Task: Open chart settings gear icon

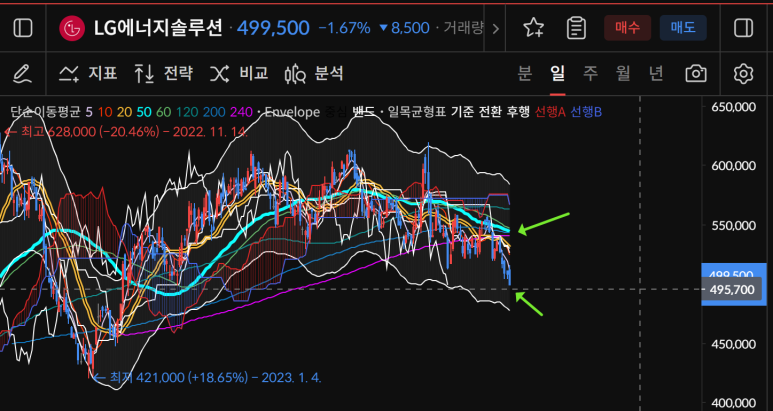Action: [x=743, y=74]
